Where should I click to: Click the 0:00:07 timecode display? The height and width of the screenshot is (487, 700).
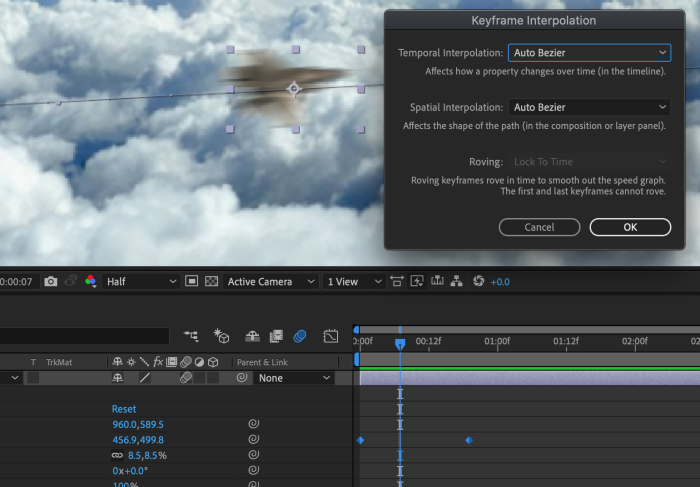[17, 282]
